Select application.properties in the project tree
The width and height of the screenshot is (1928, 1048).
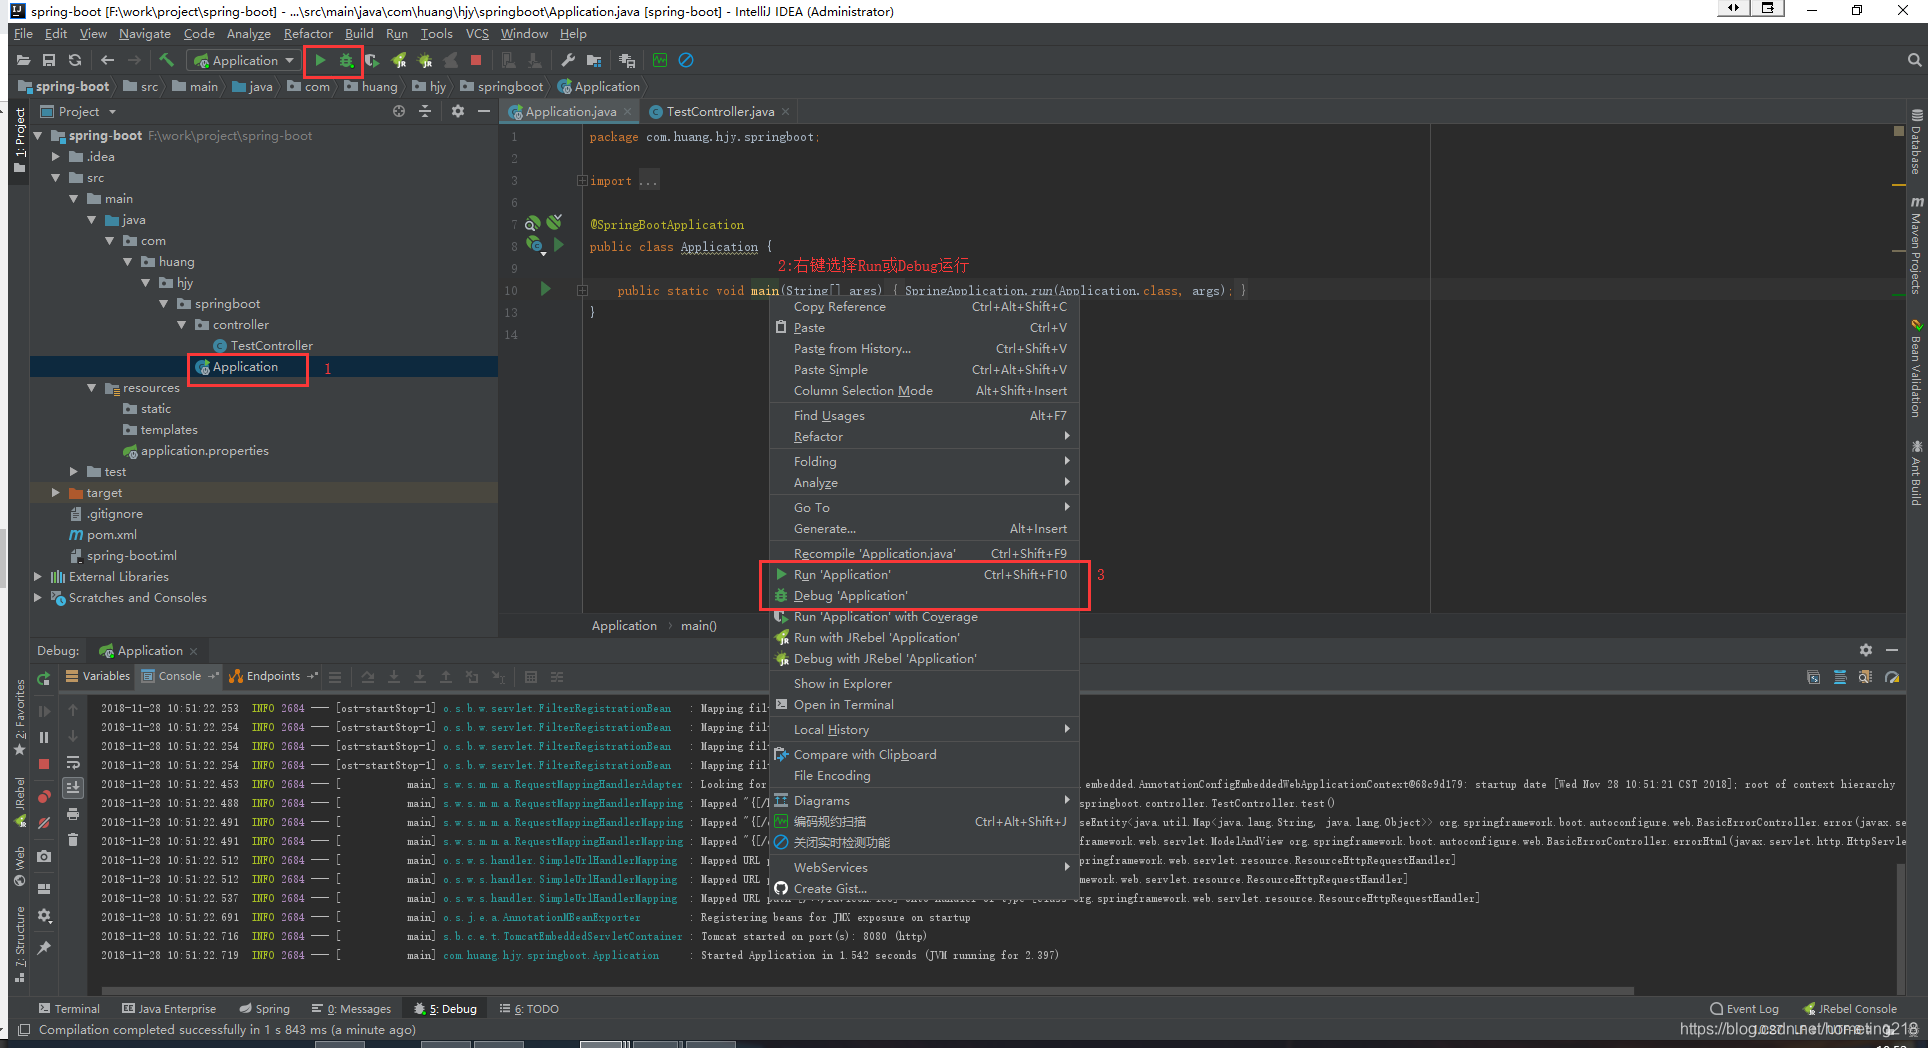[x=204, y=451]
